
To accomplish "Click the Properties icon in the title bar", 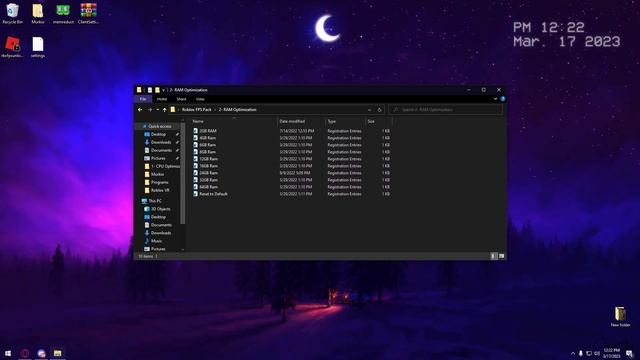I will coord(150,90).
